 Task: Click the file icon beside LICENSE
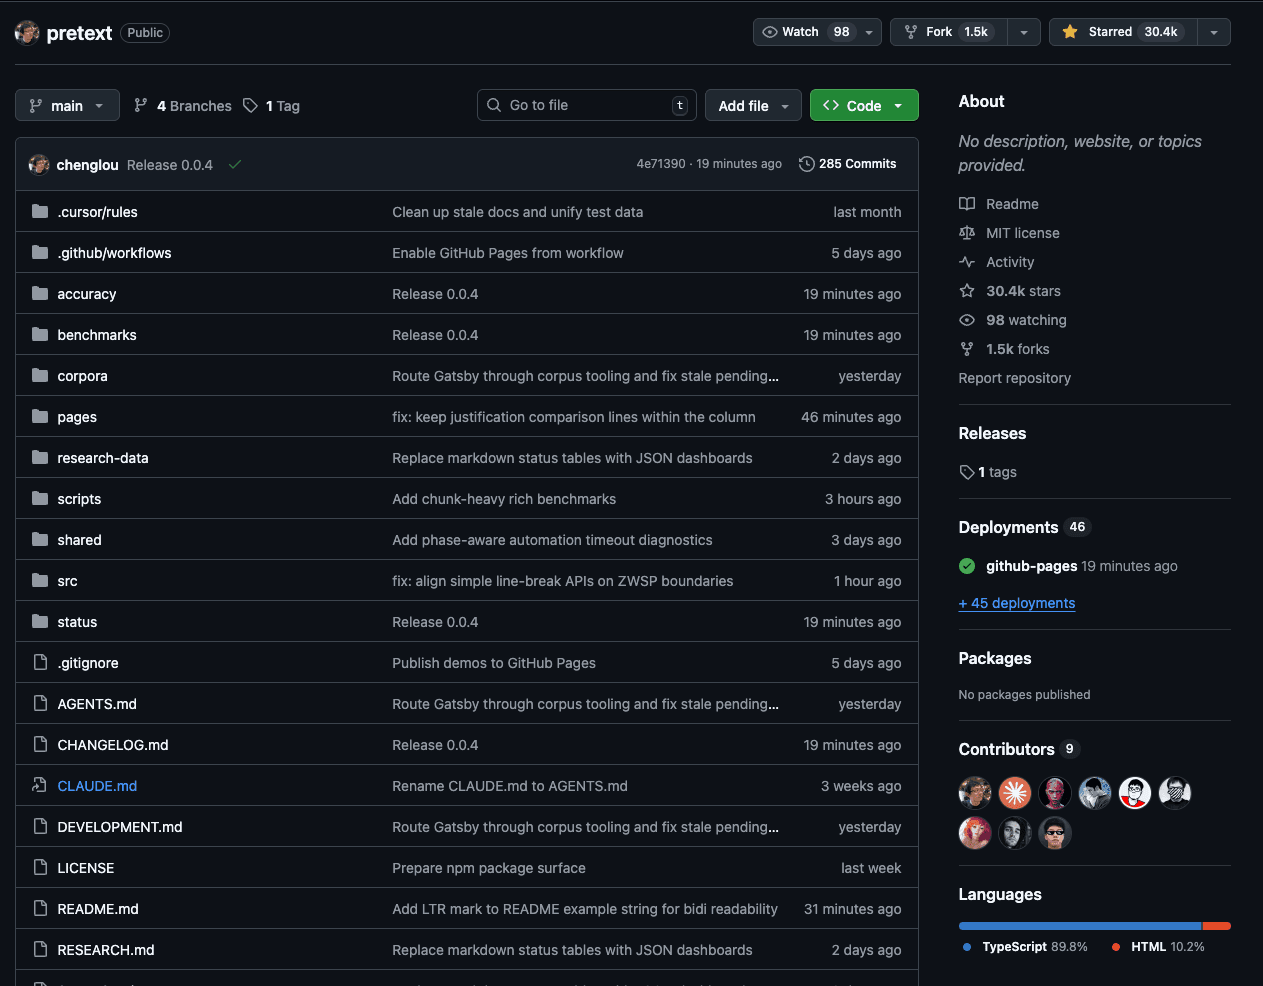[40, 868]
